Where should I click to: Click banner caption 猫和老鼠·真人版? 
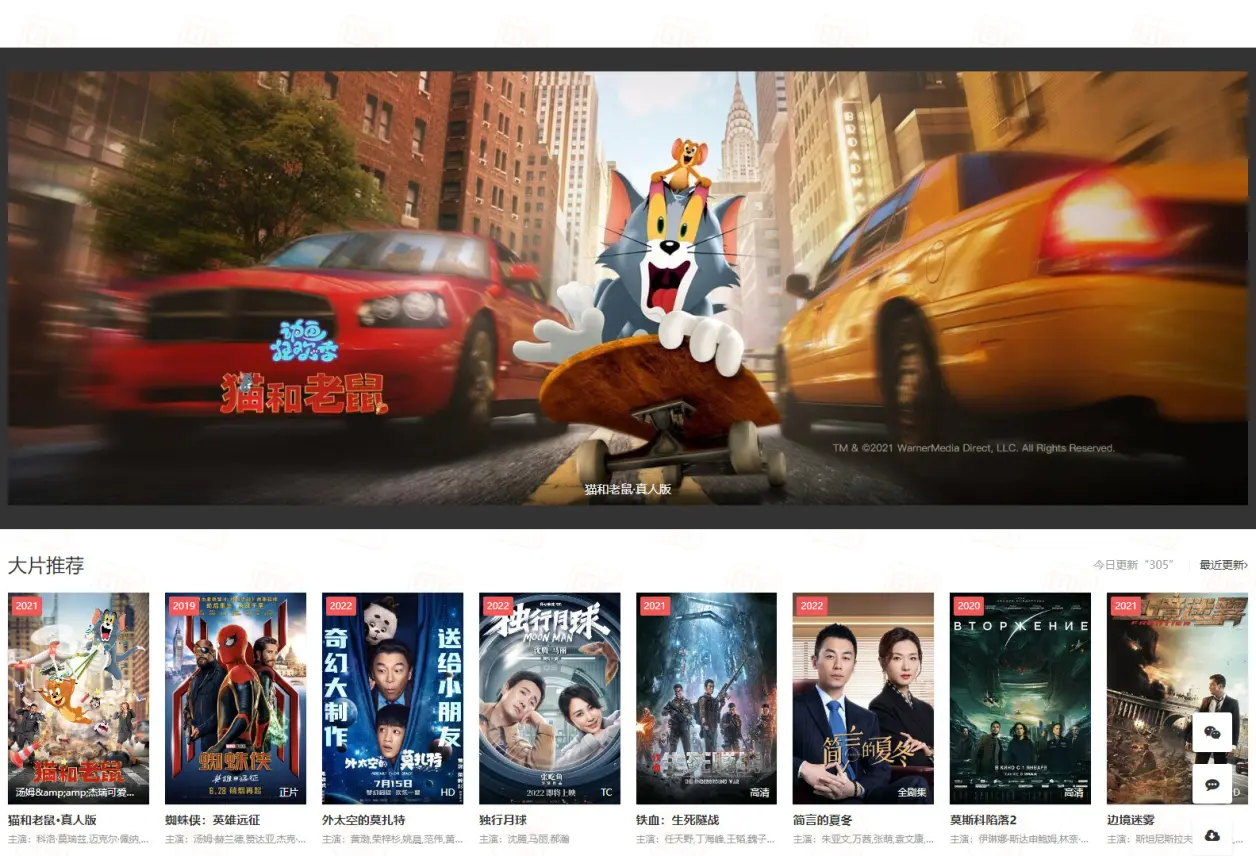pyautogui.click(x=628, y=489)
